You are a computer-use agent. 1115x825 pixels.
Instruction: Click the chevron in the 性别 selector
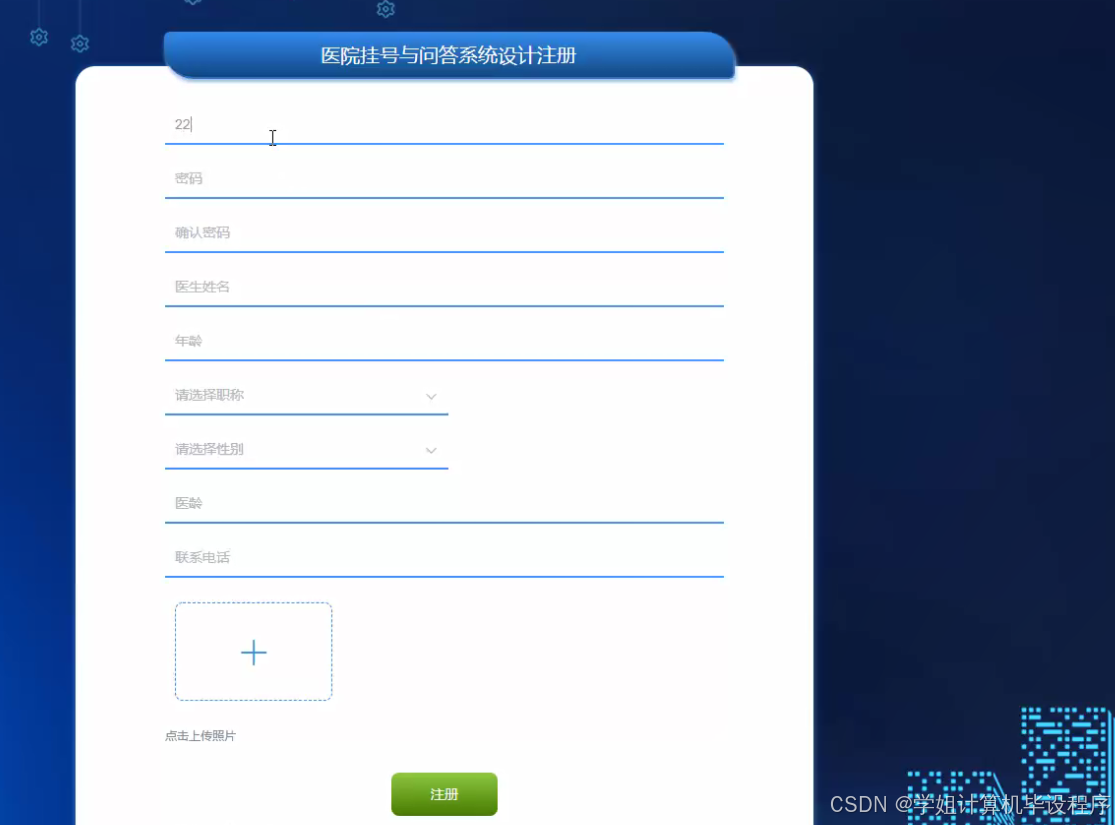click(x=431, y=450)
